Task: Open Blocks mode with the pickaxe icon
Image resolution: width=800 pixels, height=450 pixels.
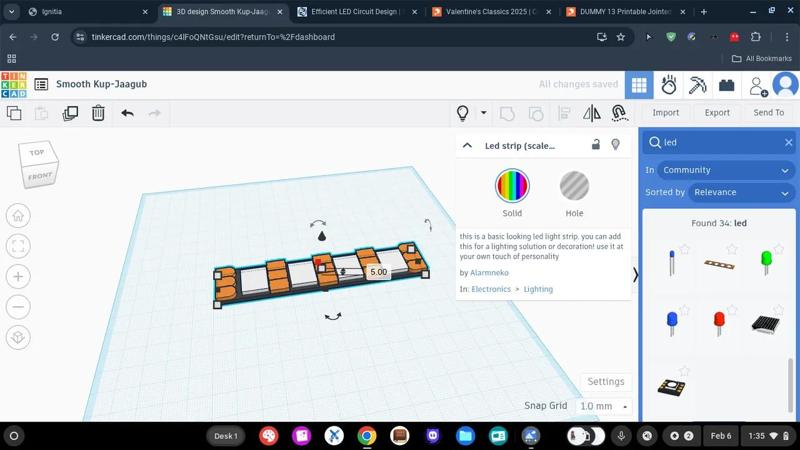Action: [x=697, y=85]
